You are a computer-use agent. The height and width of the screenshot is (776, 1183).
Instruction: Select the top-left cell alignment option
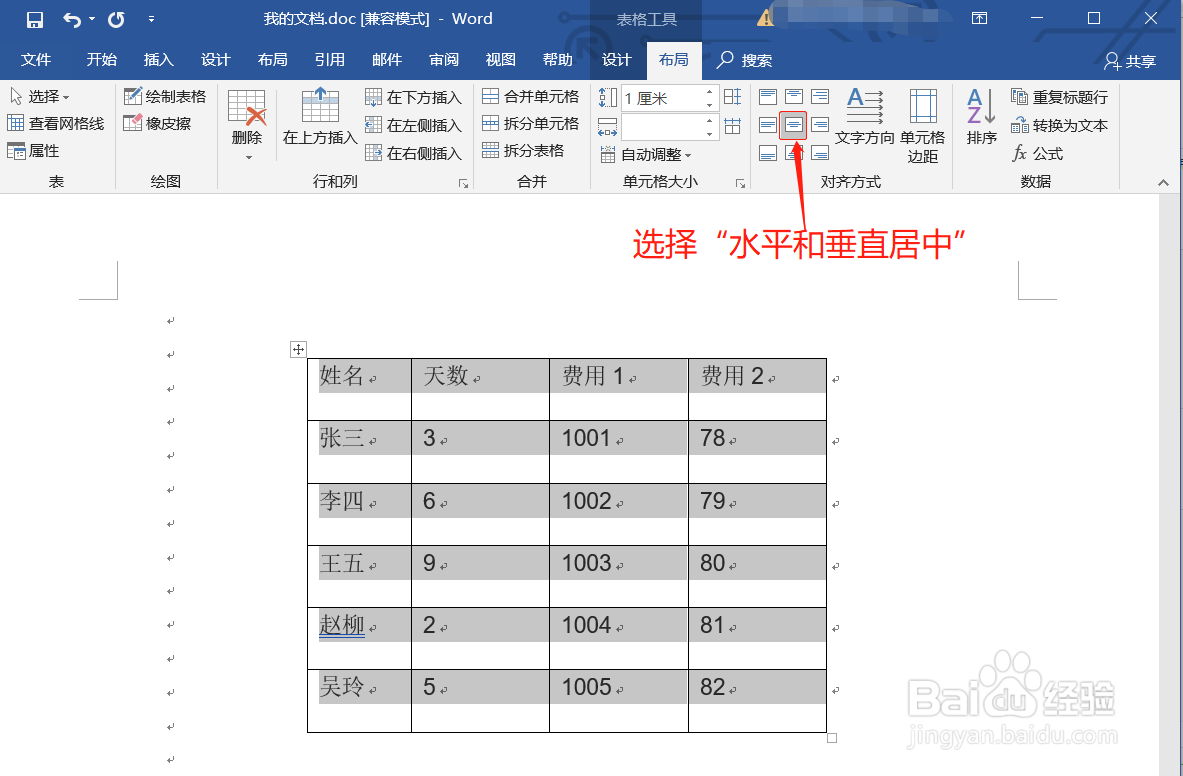[x=767, y=97]
